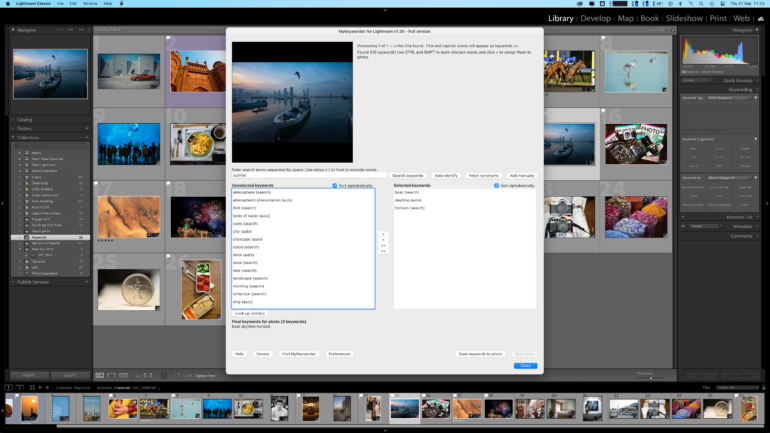The image size is (770, 433).
Task: Click the Donate button
Action: point(263,354)
